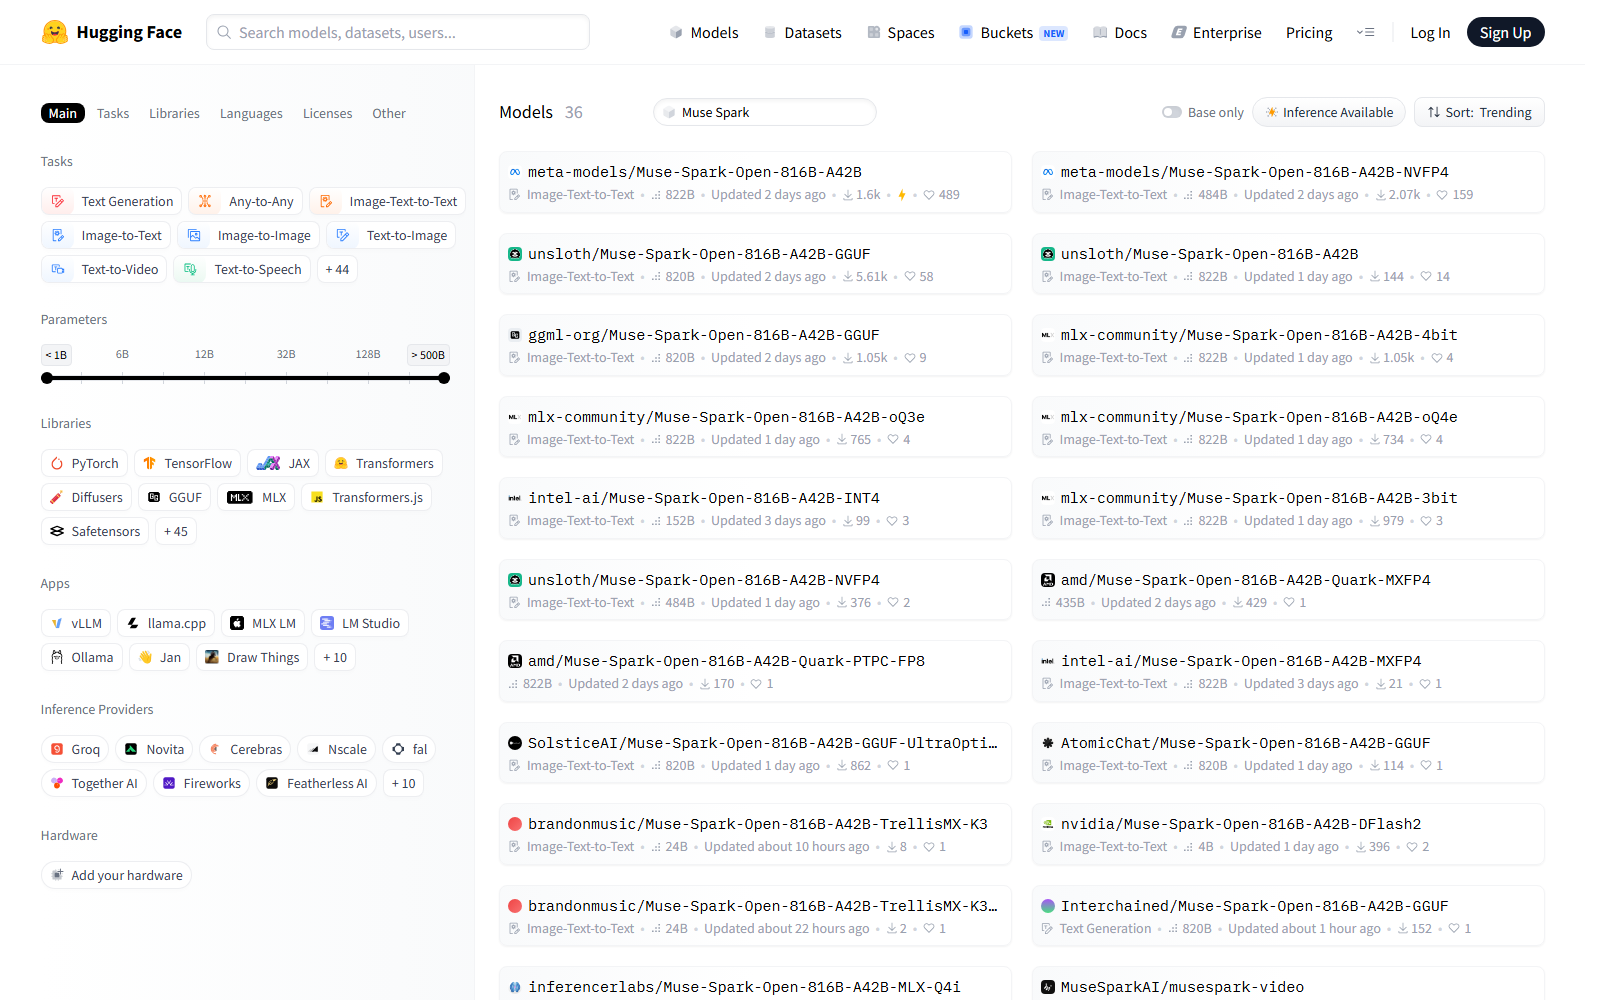Switch to the Tasks filter tab
The height and width of the screenshot is (1000, 1600).
[x=113, y=113]
